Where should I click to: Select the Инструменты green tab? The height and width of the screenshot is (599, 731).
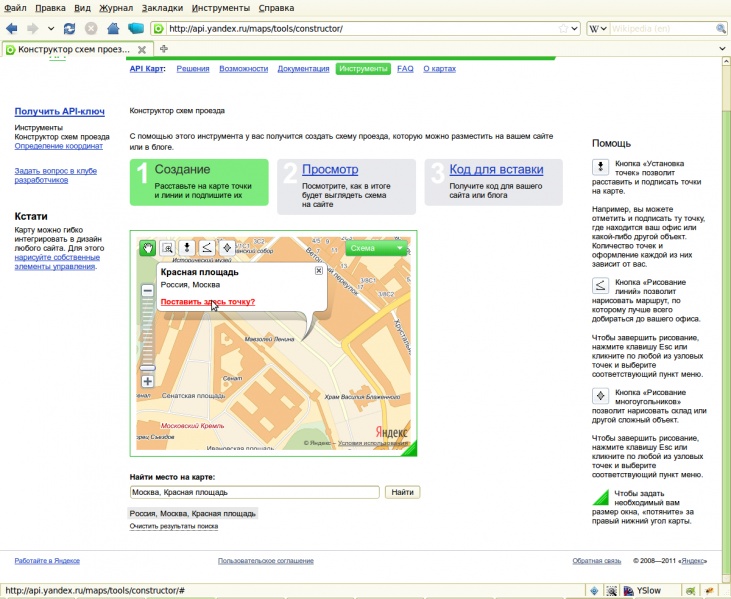tap(363, 69)
